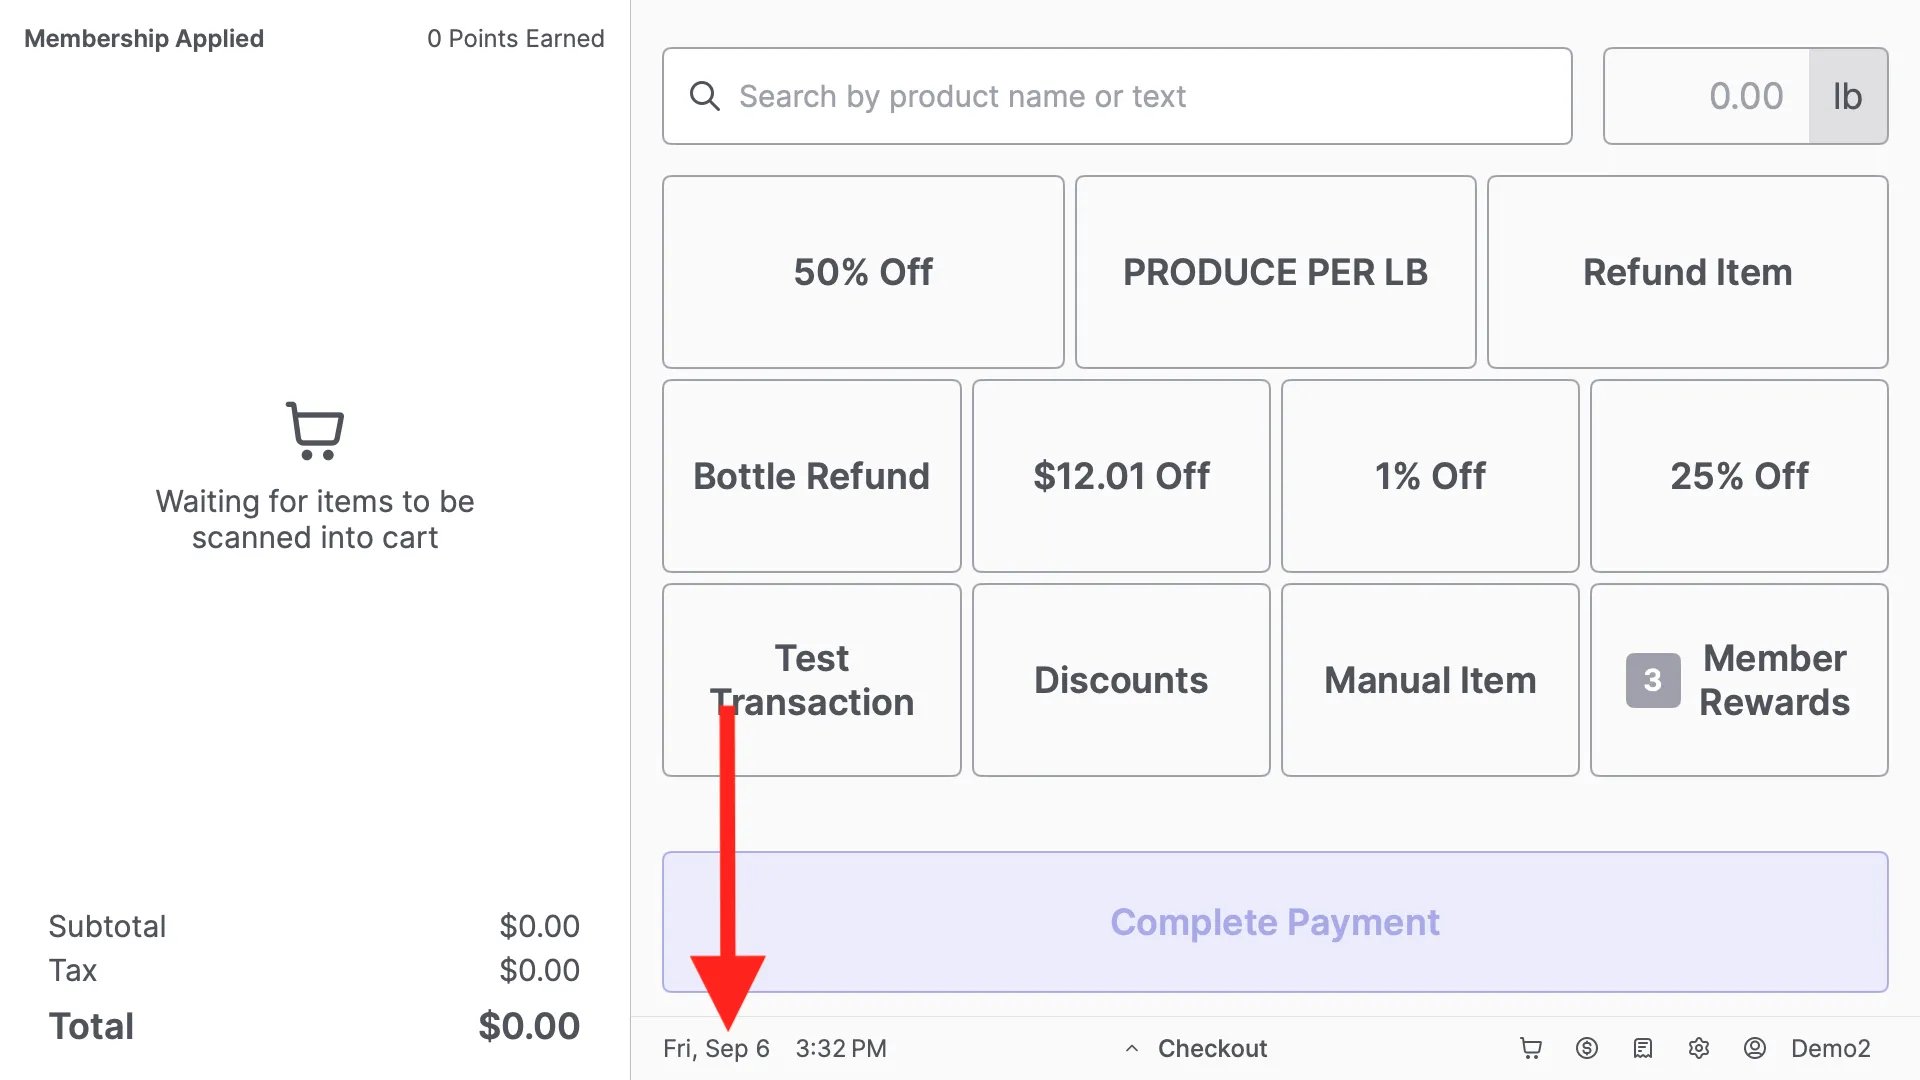The image size is (1920, 1080).
Task: Focus the product search field
Action: (x=1117, y=96)
